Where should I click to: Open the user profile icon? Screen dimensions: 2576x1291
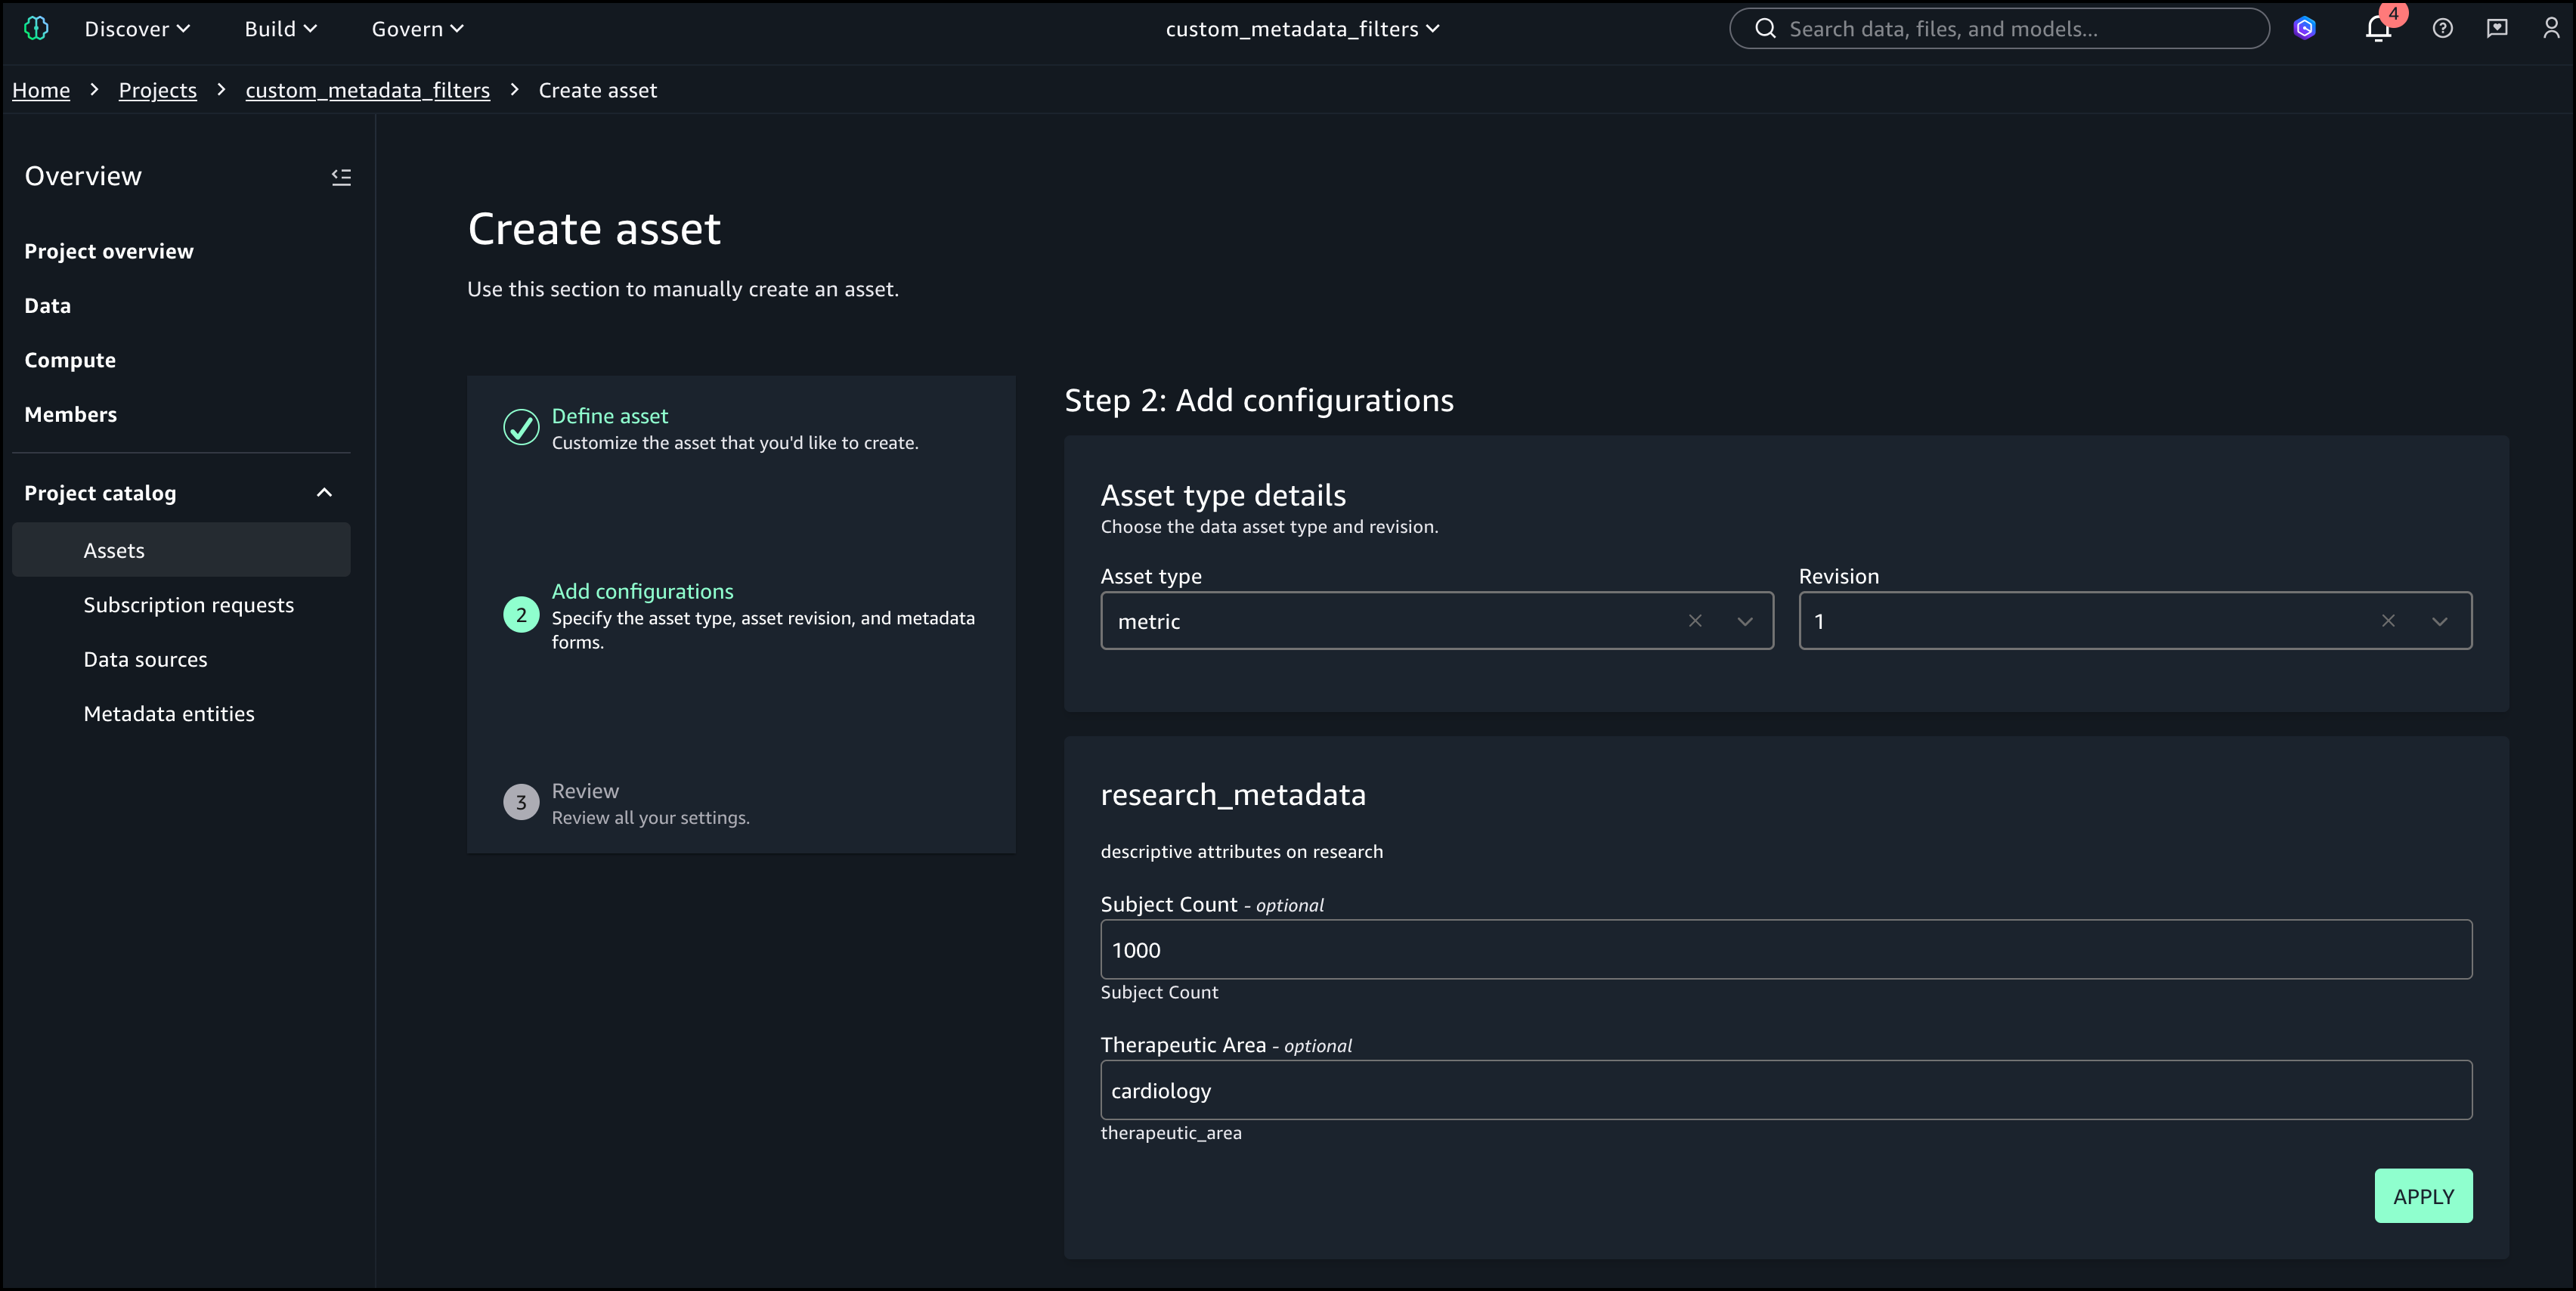pyautogui.click(x=2551, y=29)
